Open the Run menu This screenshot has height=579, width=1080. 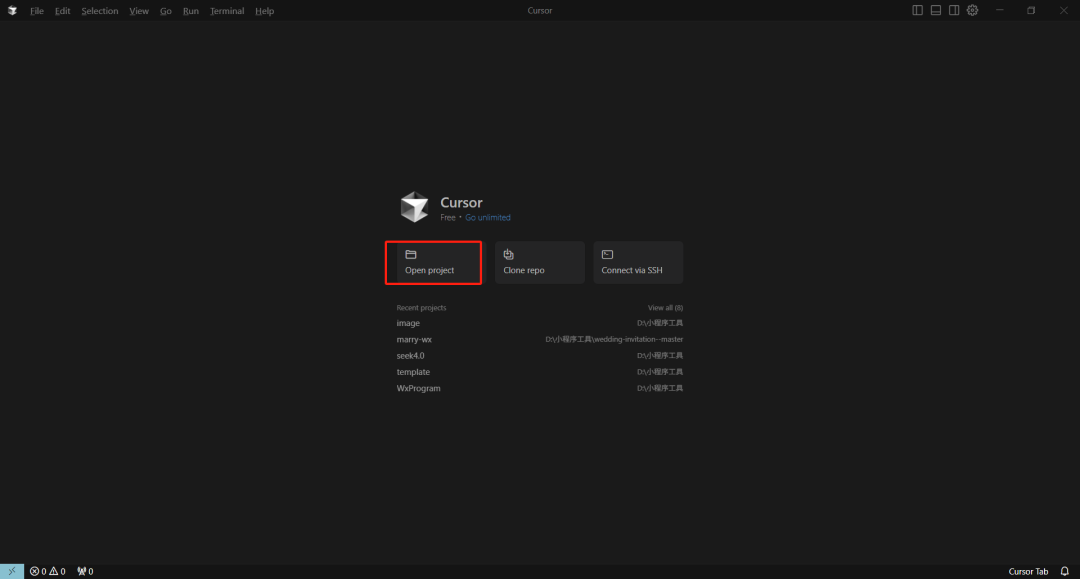[x=191, y=11]
